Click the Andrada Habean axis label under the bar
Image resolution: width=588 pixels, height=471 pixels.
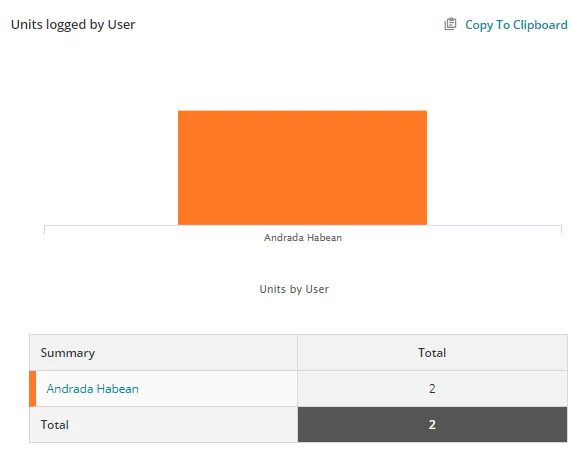coord(303,237)
